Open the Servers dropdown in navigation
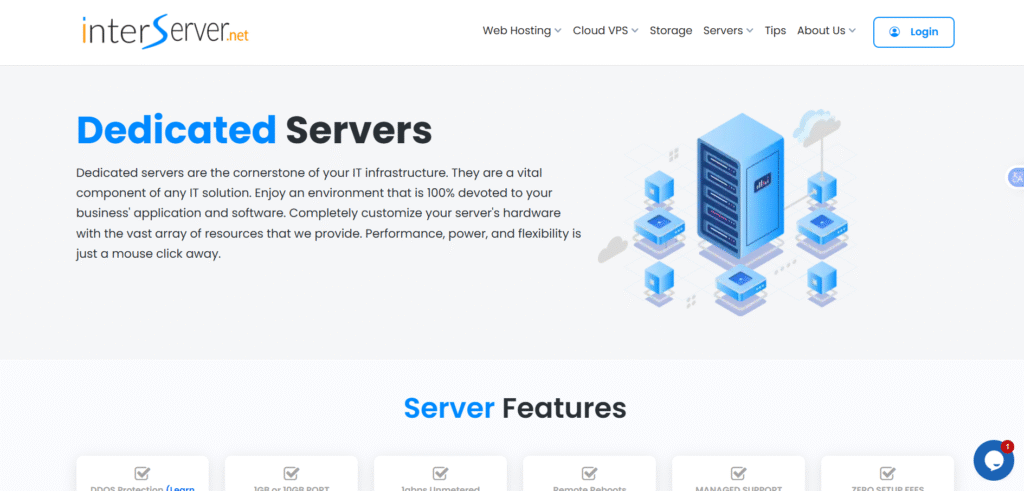Viewport: 1024px width, 491px height. 728,31
